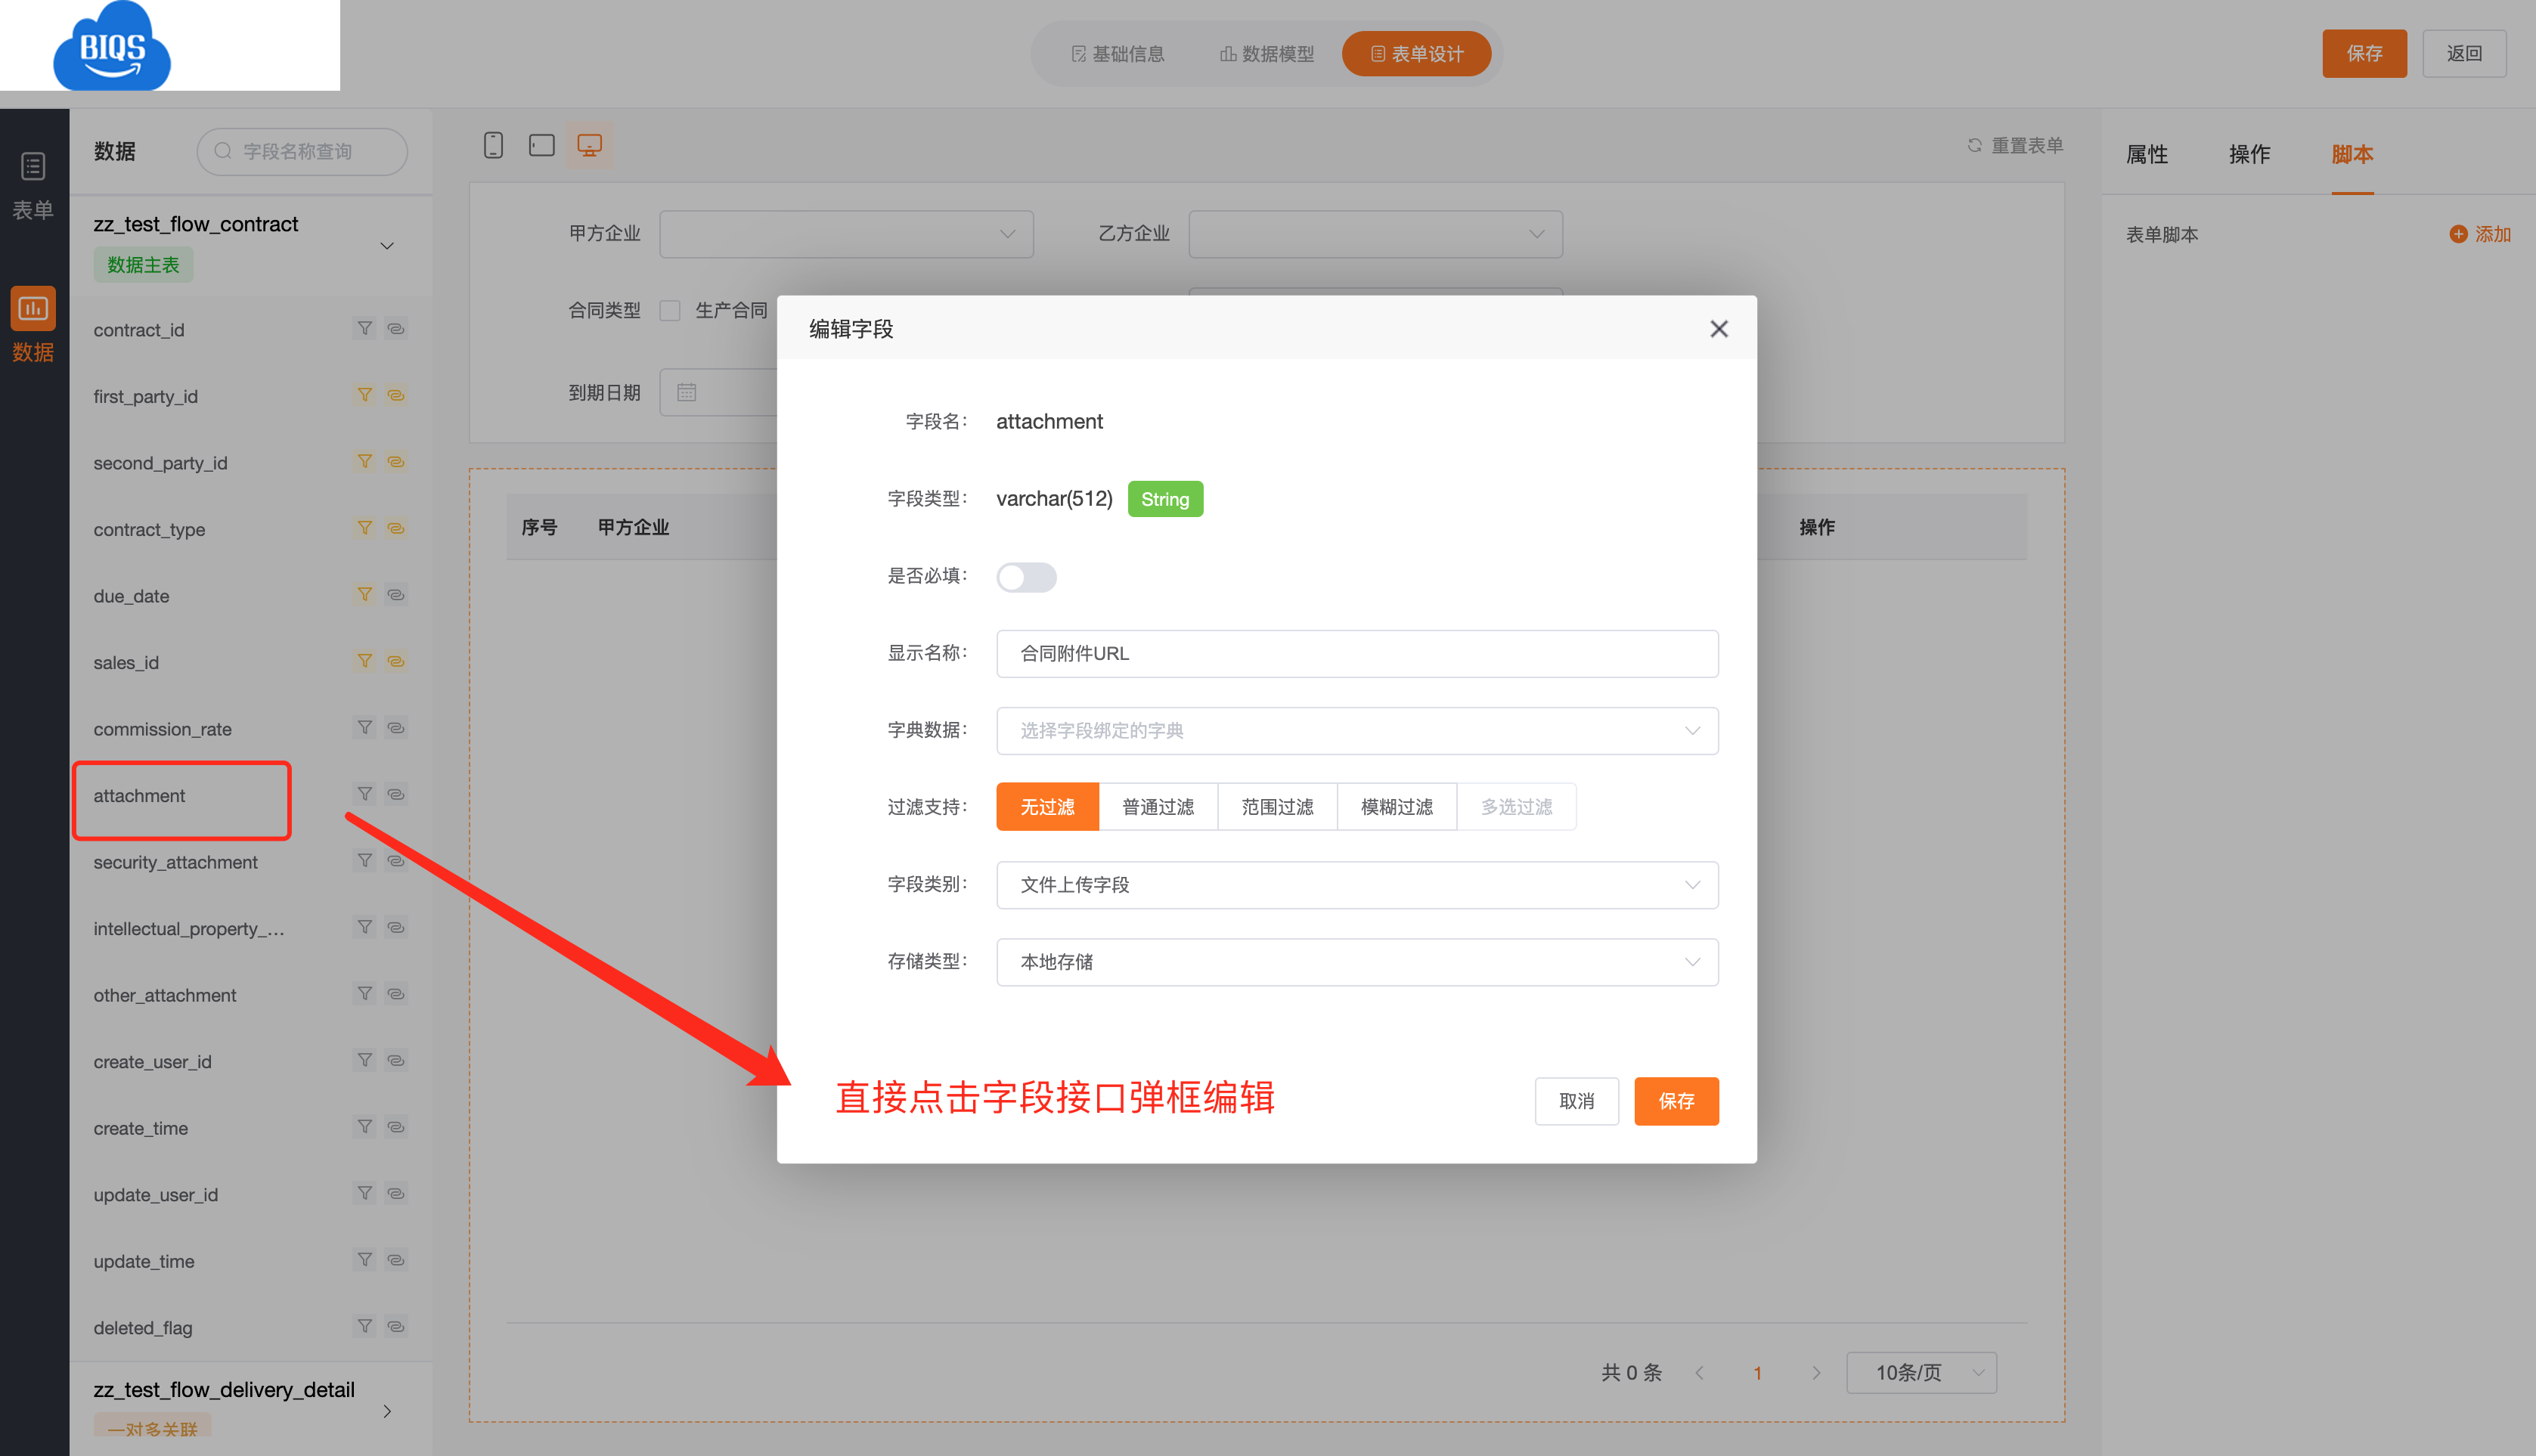Select the security_attachment field row
2536x1456 pixels.
pos(250,861)
